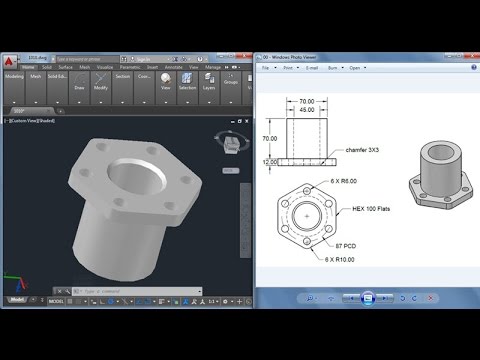Image resolution: width=480 pixels, height=360 pixels.
Task: Open the Layers panel icon
Action: tap(209, 79)
